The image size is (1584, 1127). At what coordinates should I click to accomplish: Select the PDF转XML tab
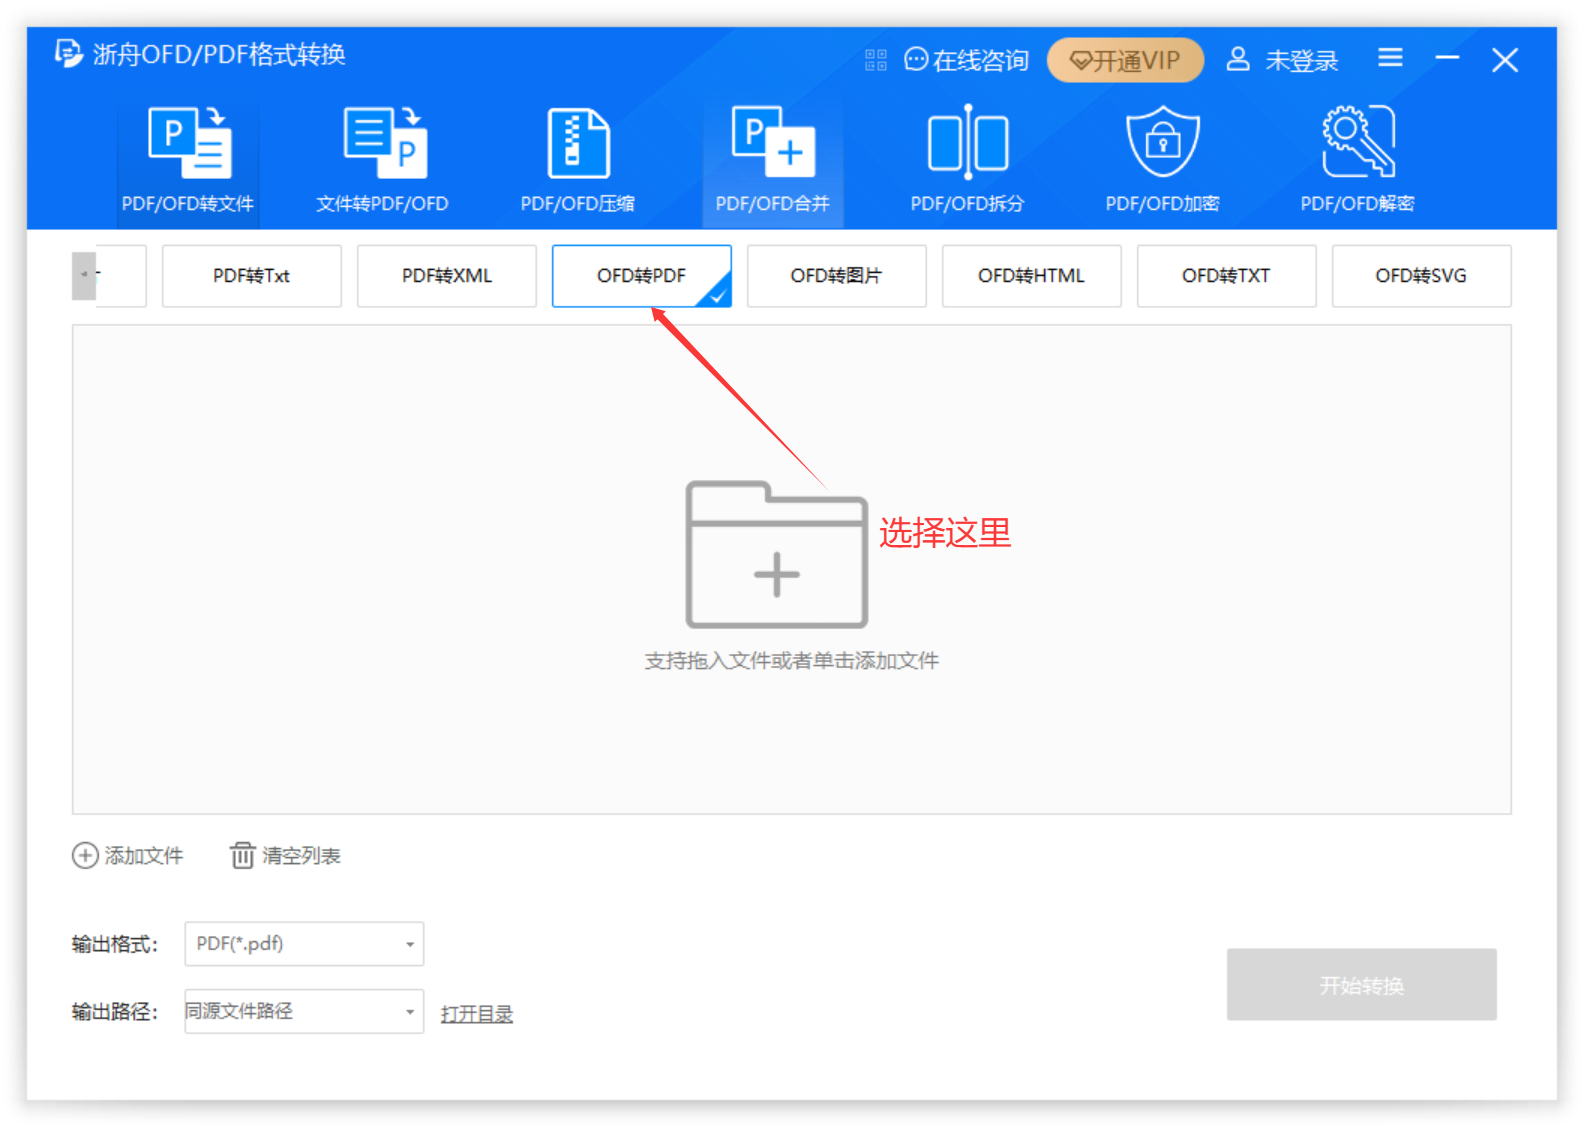coord(447,276)
